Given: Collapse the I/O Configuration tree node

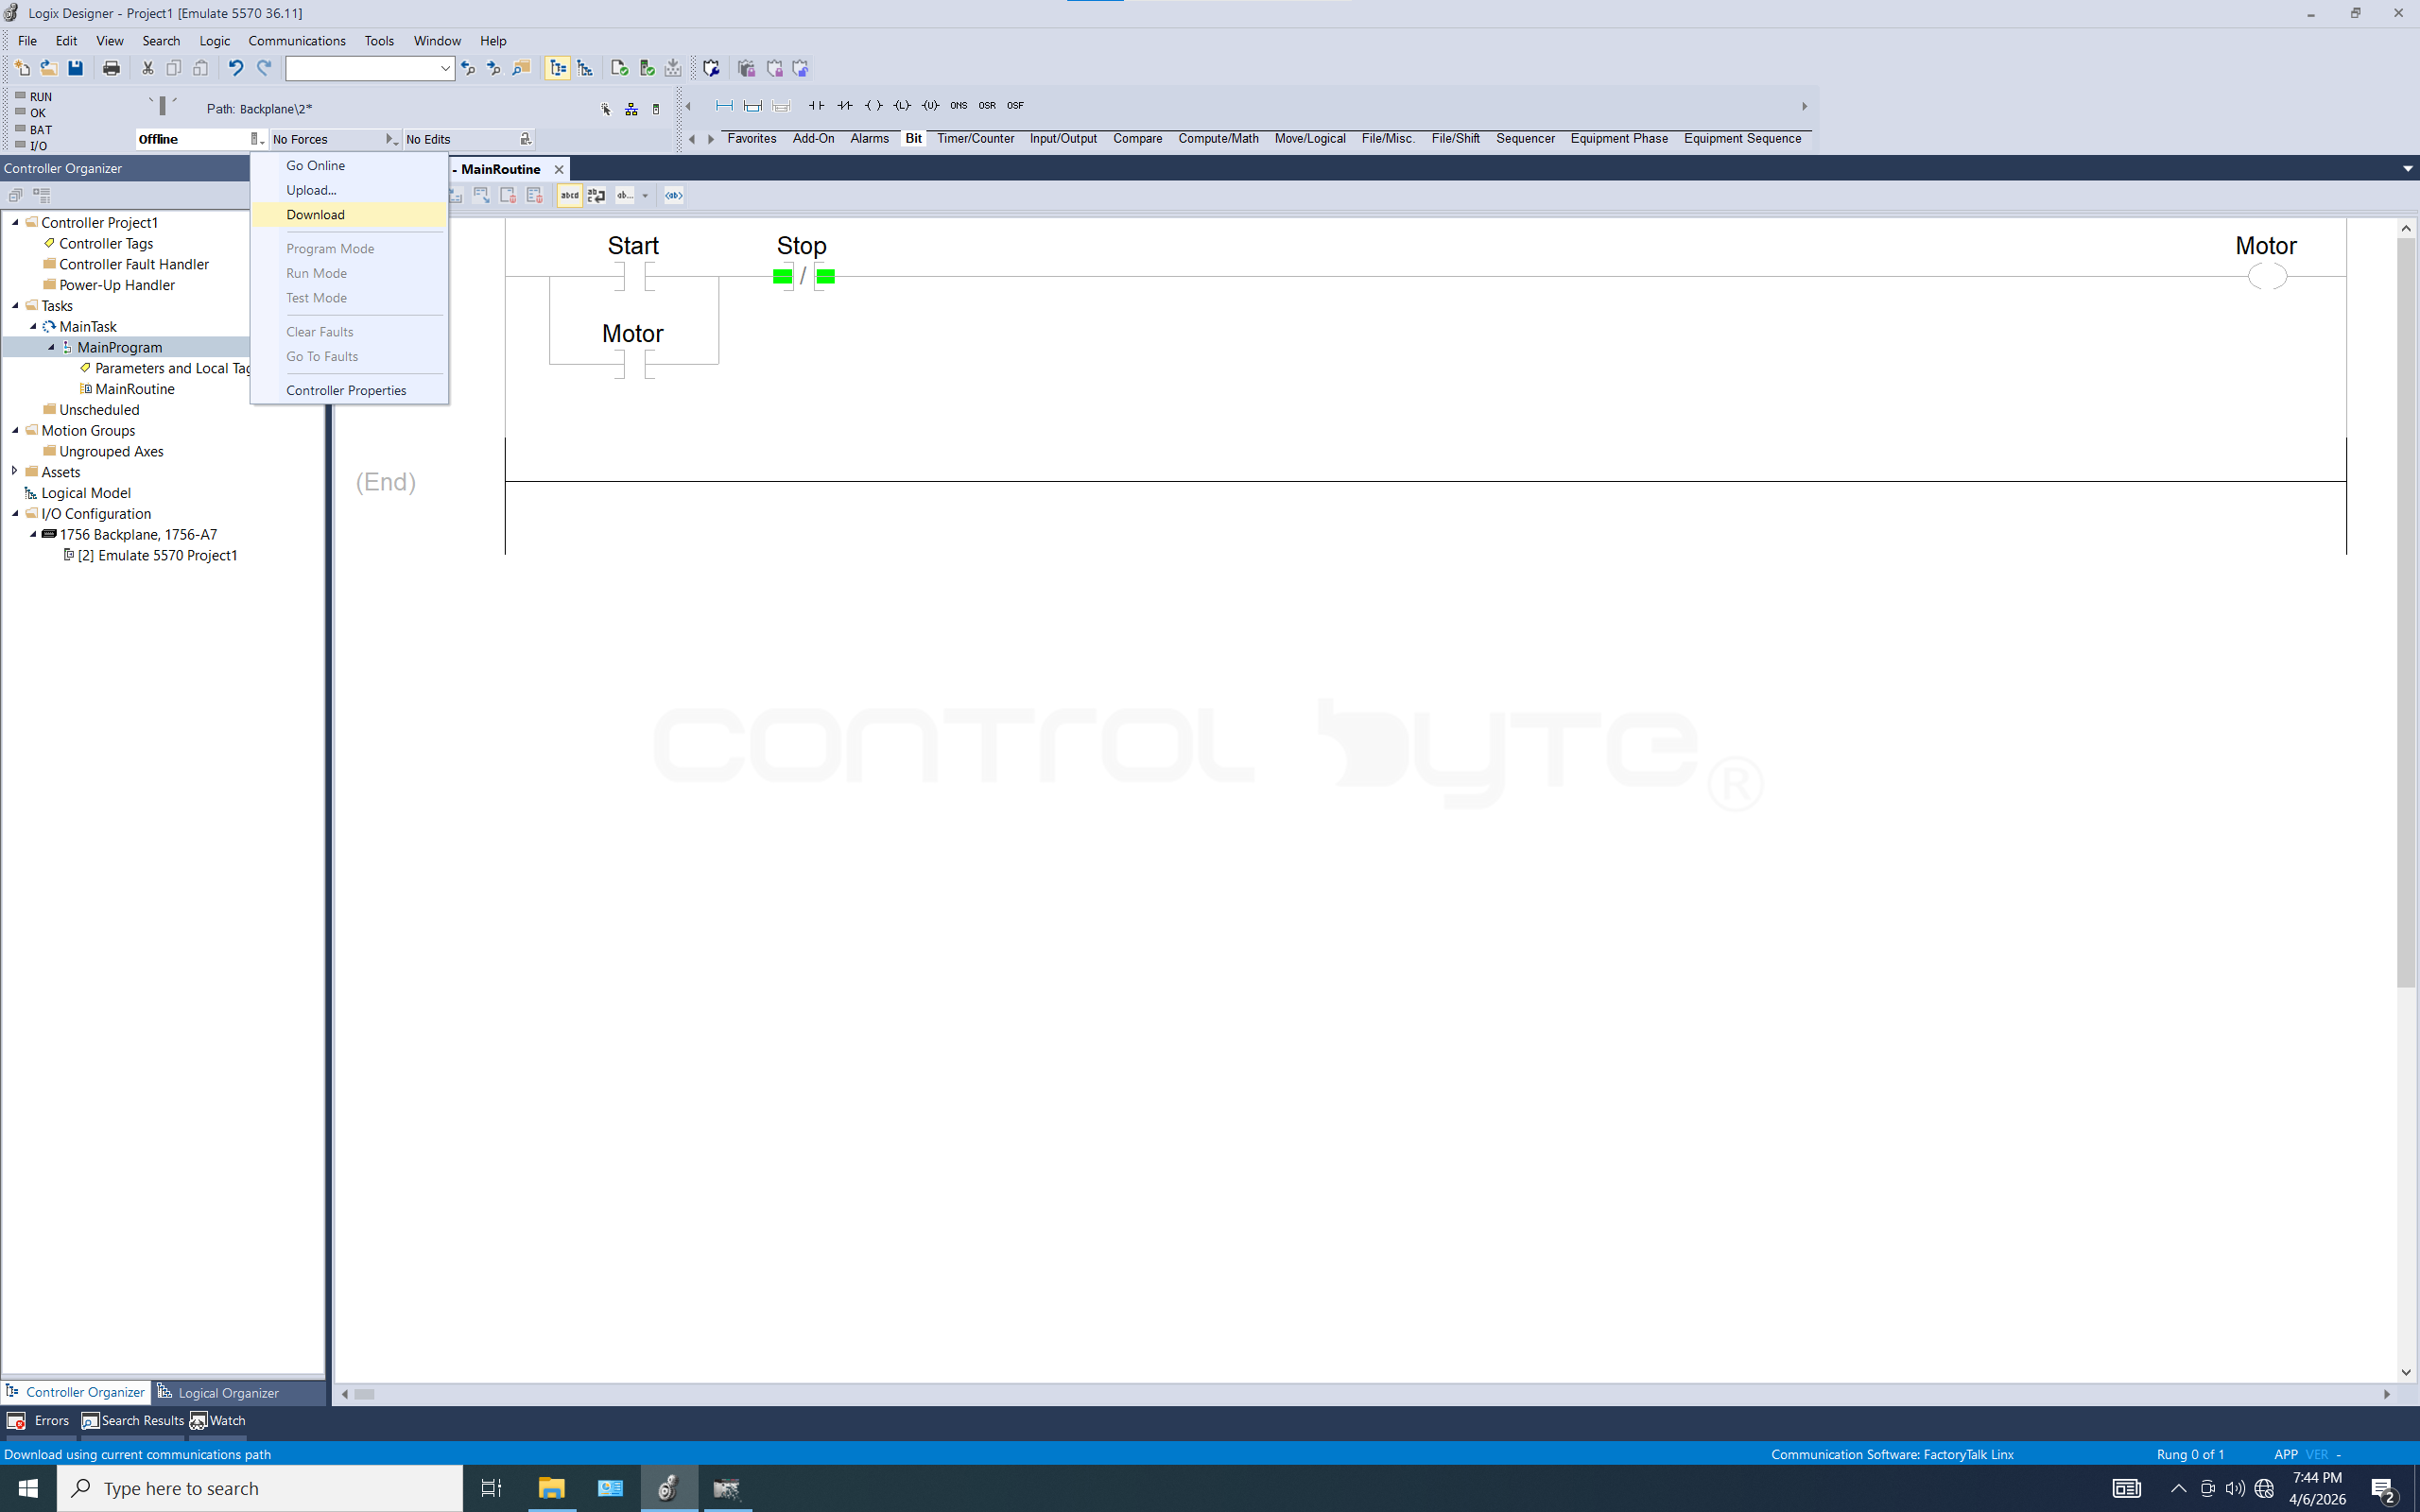Looking at the screenshot, I should pos(15,513).
